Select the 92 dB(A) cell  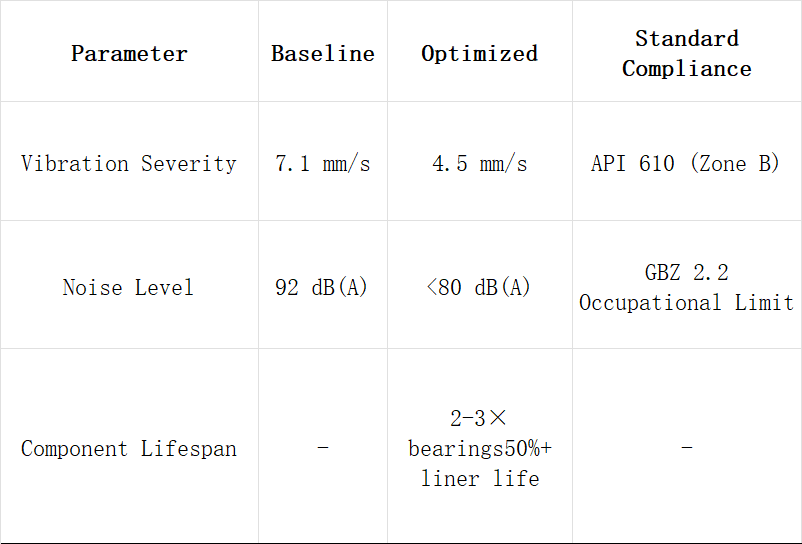click(x=323, y=285)
